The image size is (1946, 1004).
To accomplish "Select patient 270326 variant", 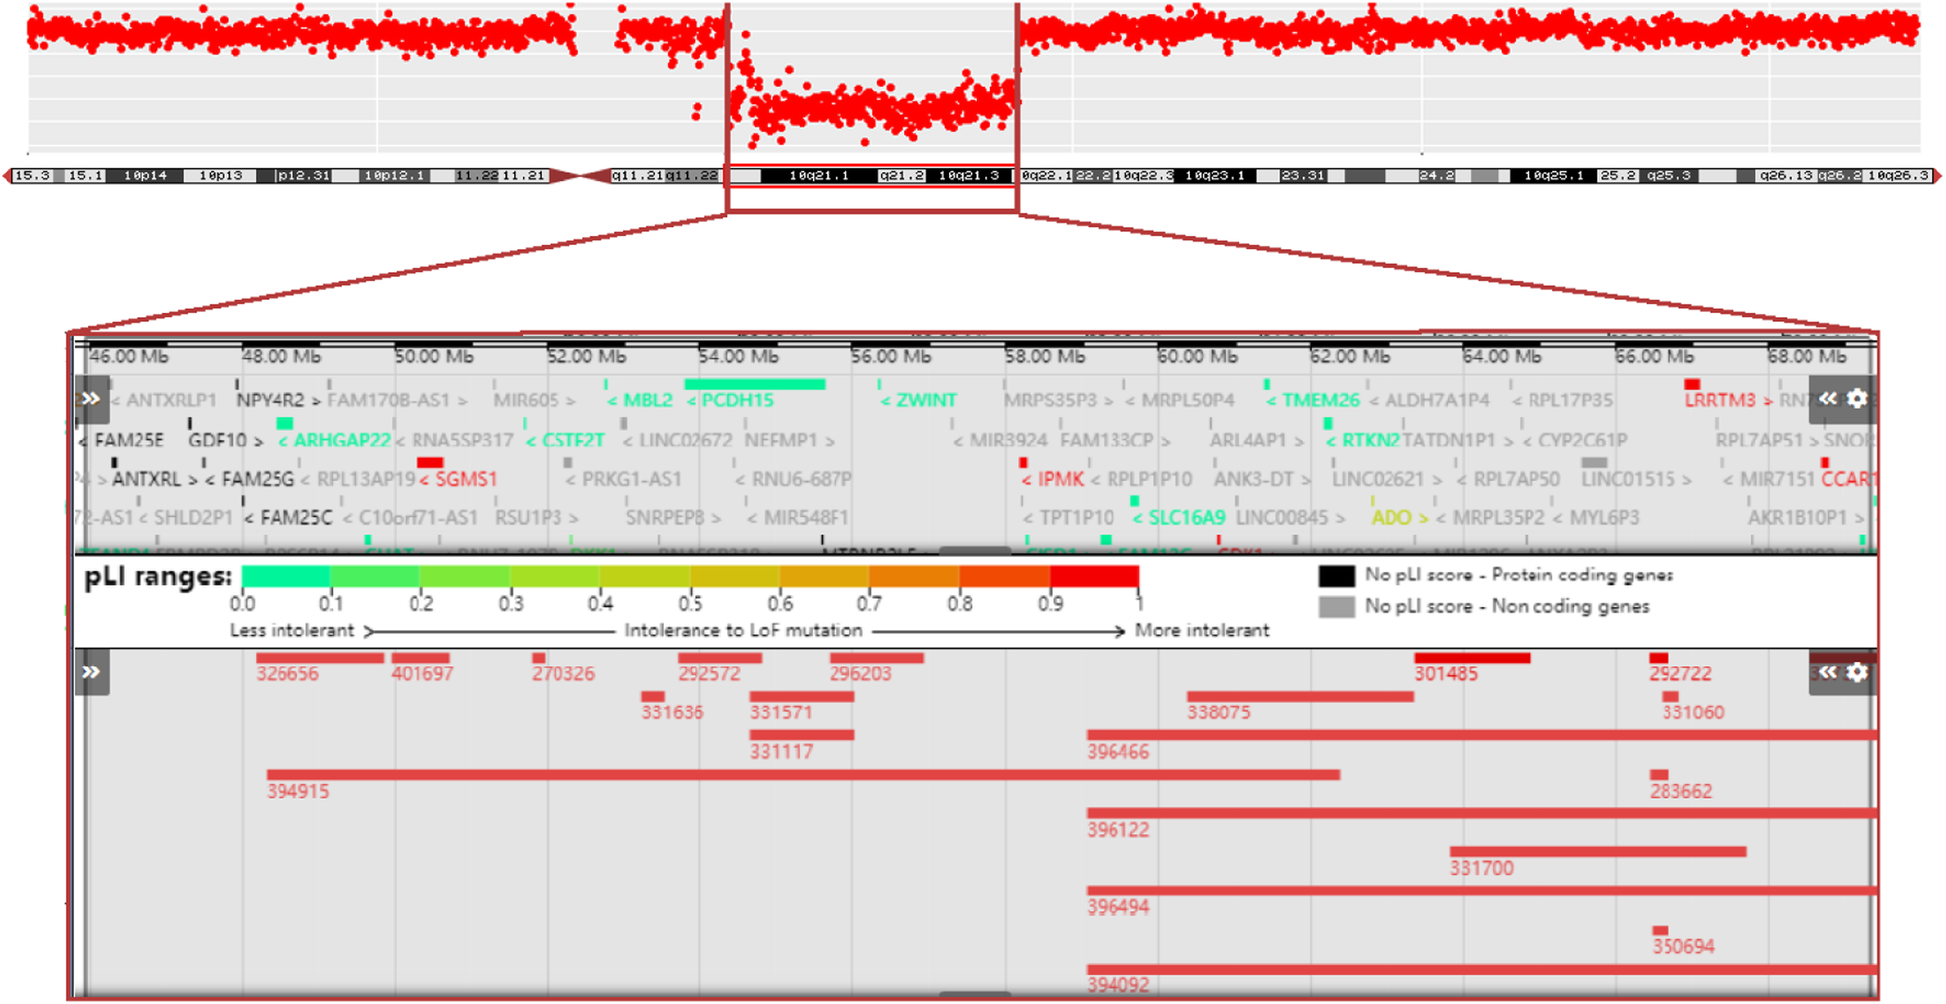I will 539,658.
